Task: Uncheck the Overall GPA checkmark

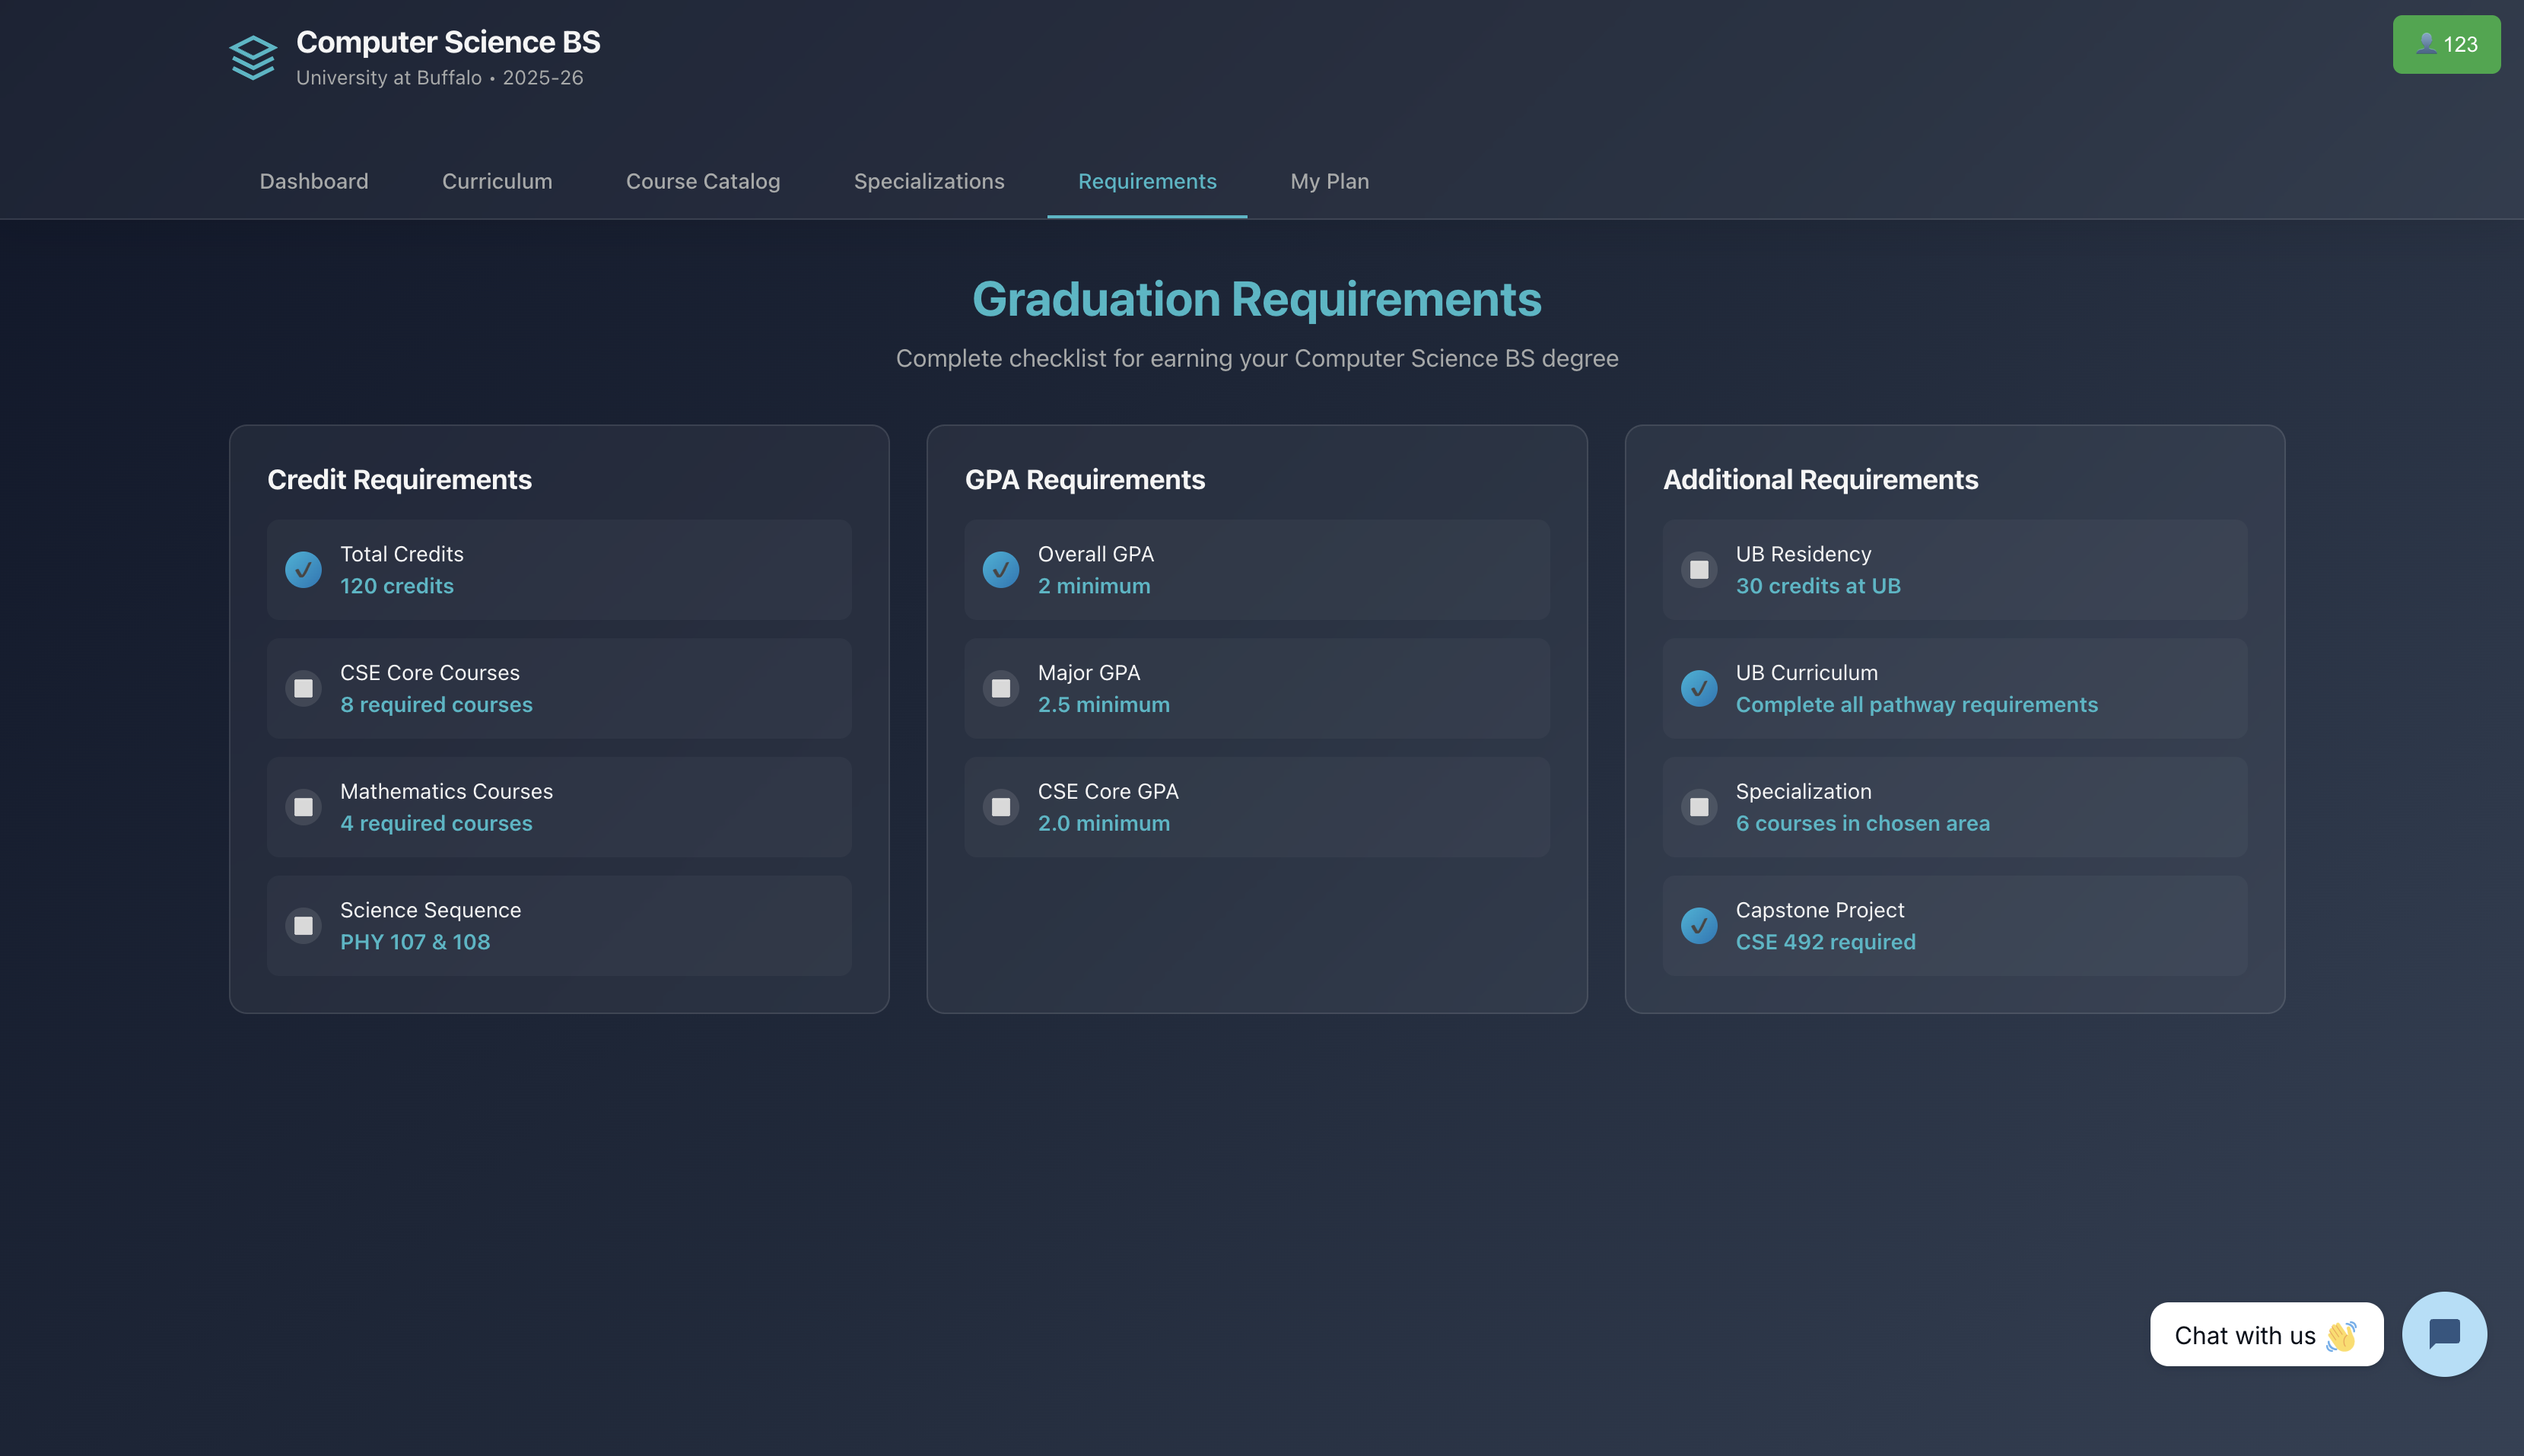Action: pos(1000,570)
